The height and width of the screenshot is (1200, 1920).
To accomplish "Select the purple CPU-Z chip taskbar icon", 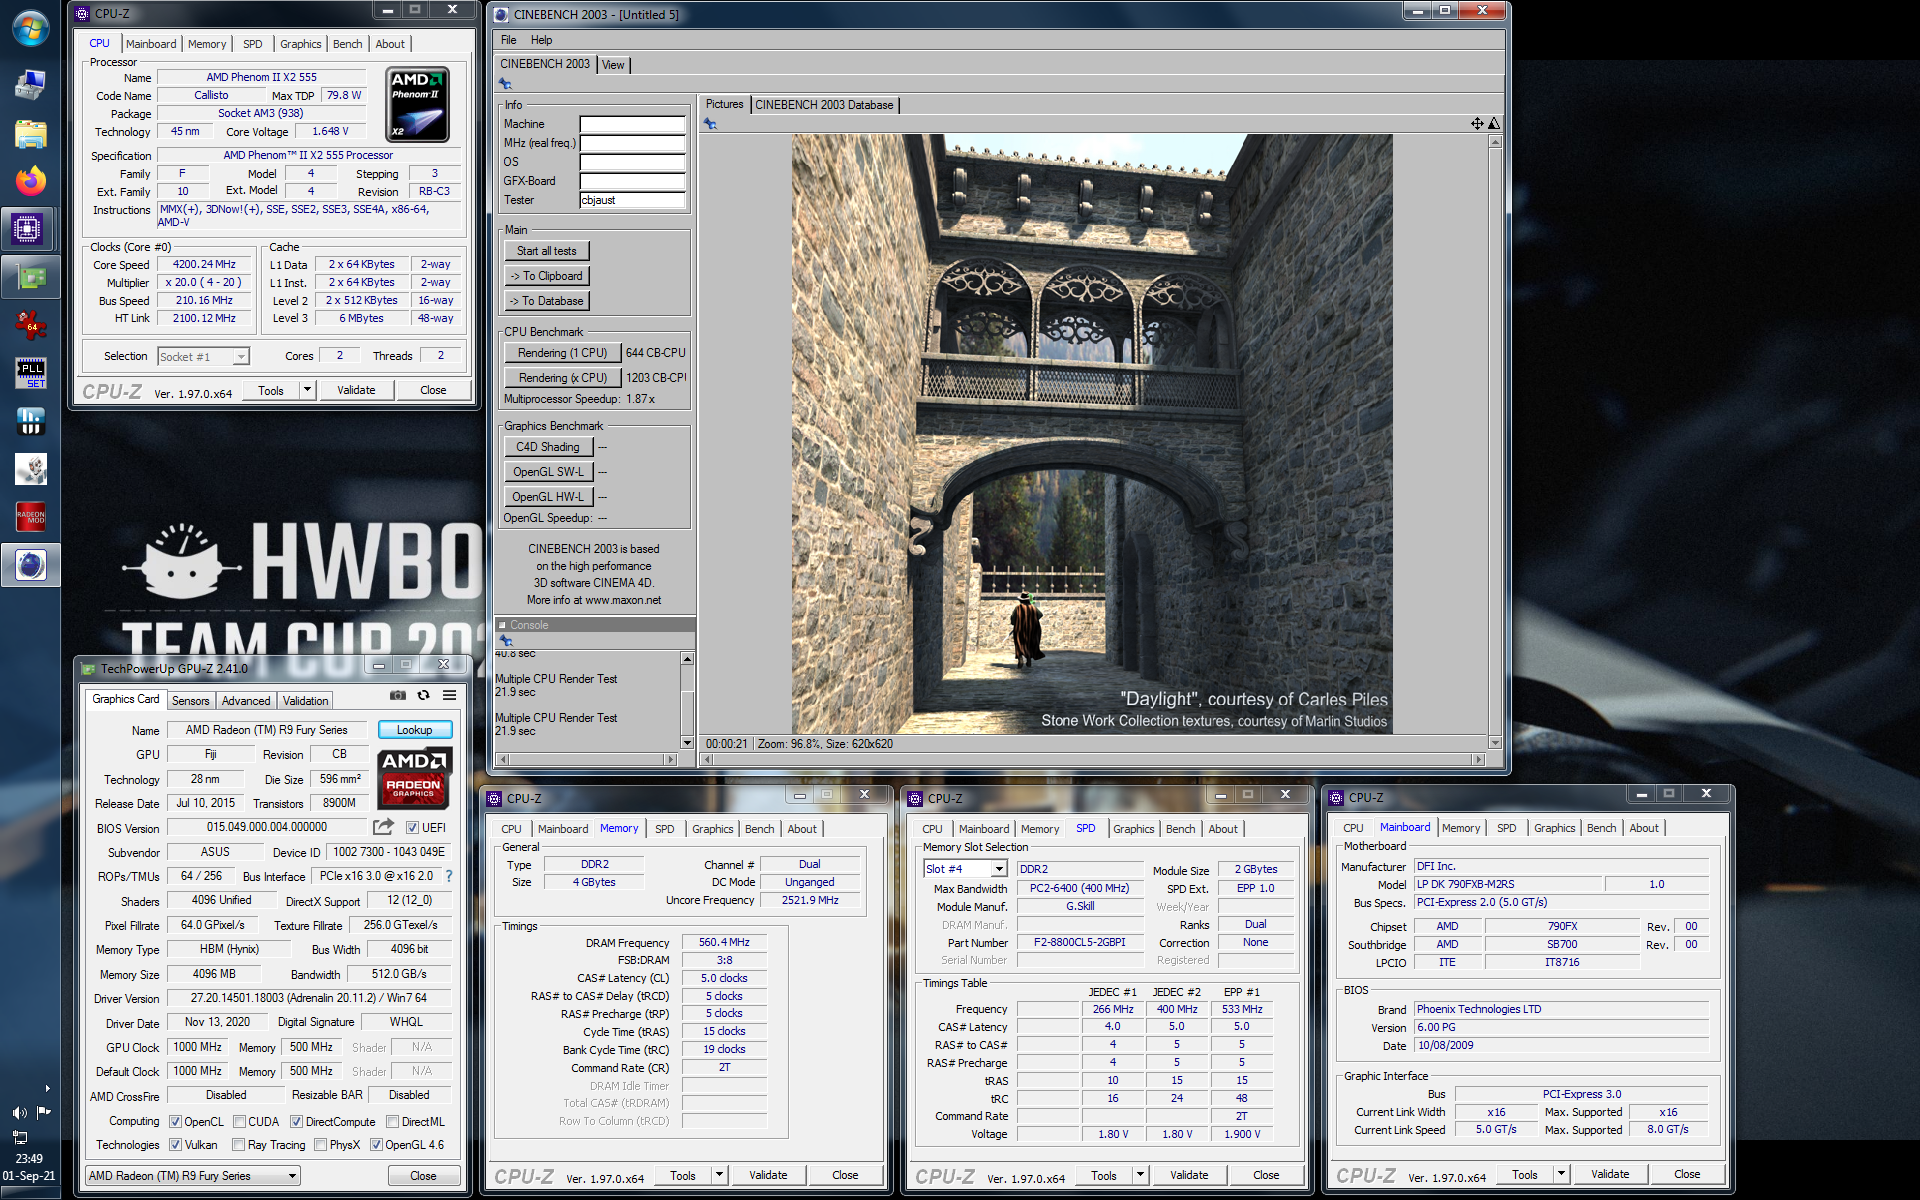I will 27,229.
